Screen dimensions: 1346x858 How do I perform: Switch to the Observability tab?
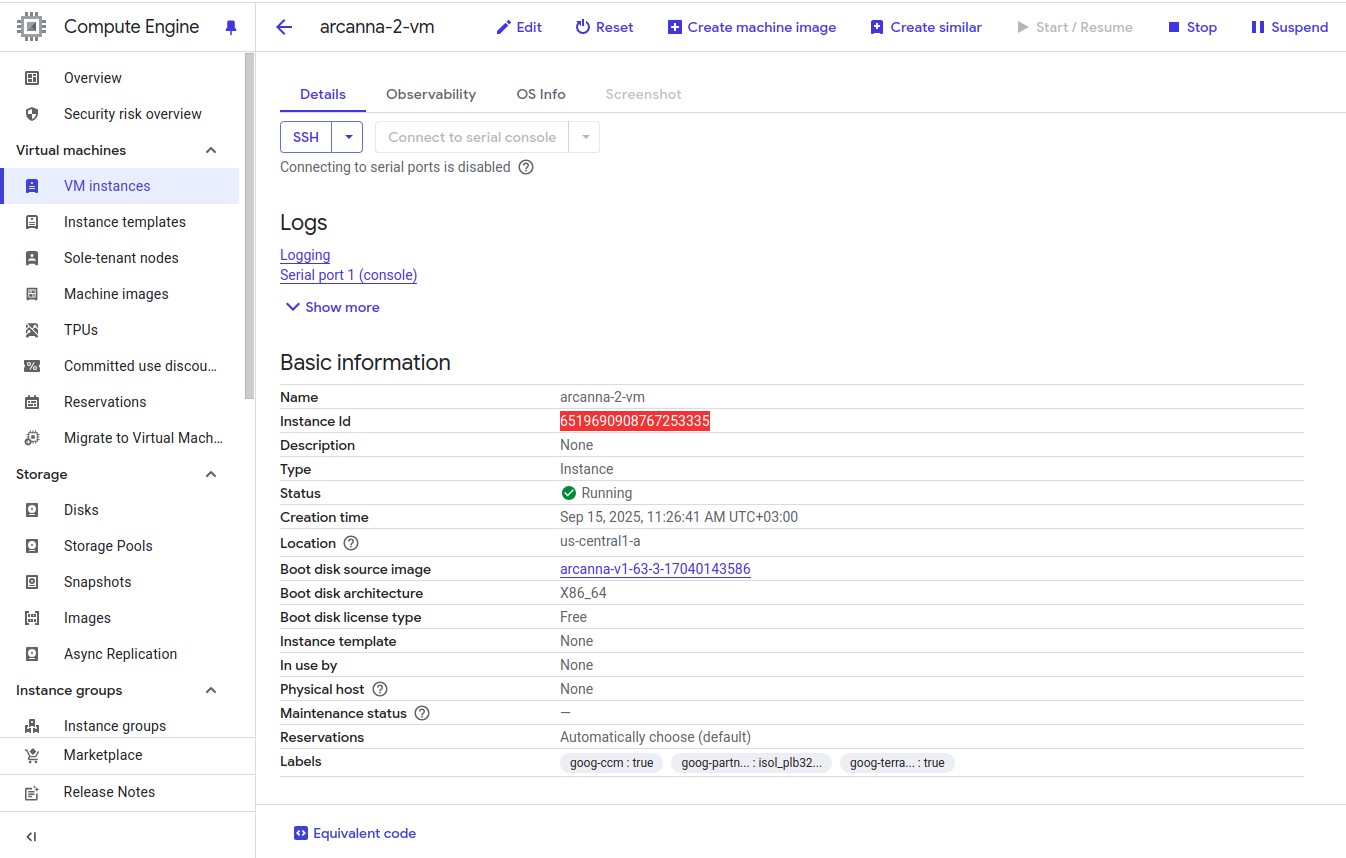coord(431,94)
